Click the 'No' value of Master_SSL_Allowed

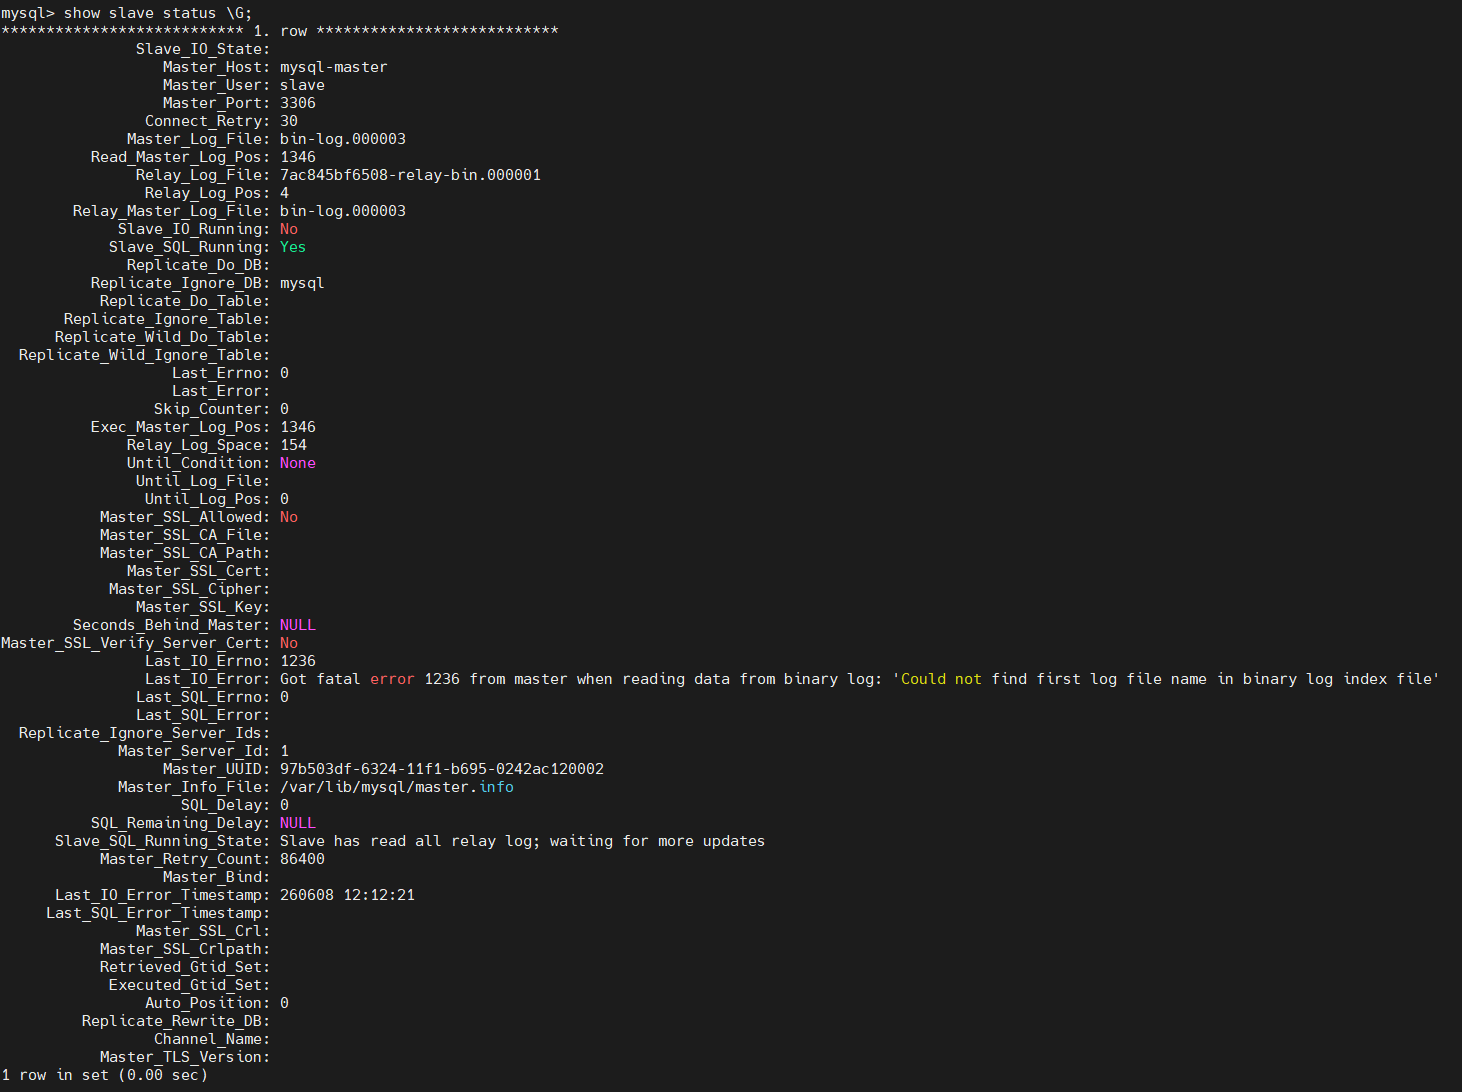click(x=289, y=517)
